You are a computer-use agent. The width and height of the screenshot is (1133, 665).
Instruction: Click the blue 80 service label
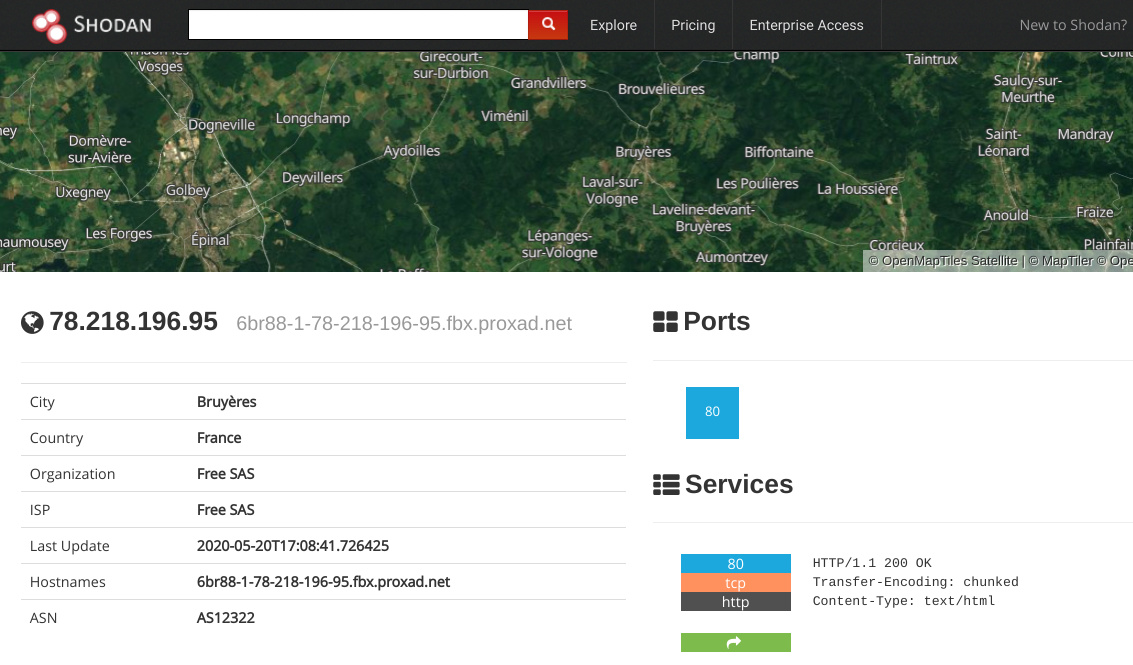pyautogui.click(x=736, y=564)
